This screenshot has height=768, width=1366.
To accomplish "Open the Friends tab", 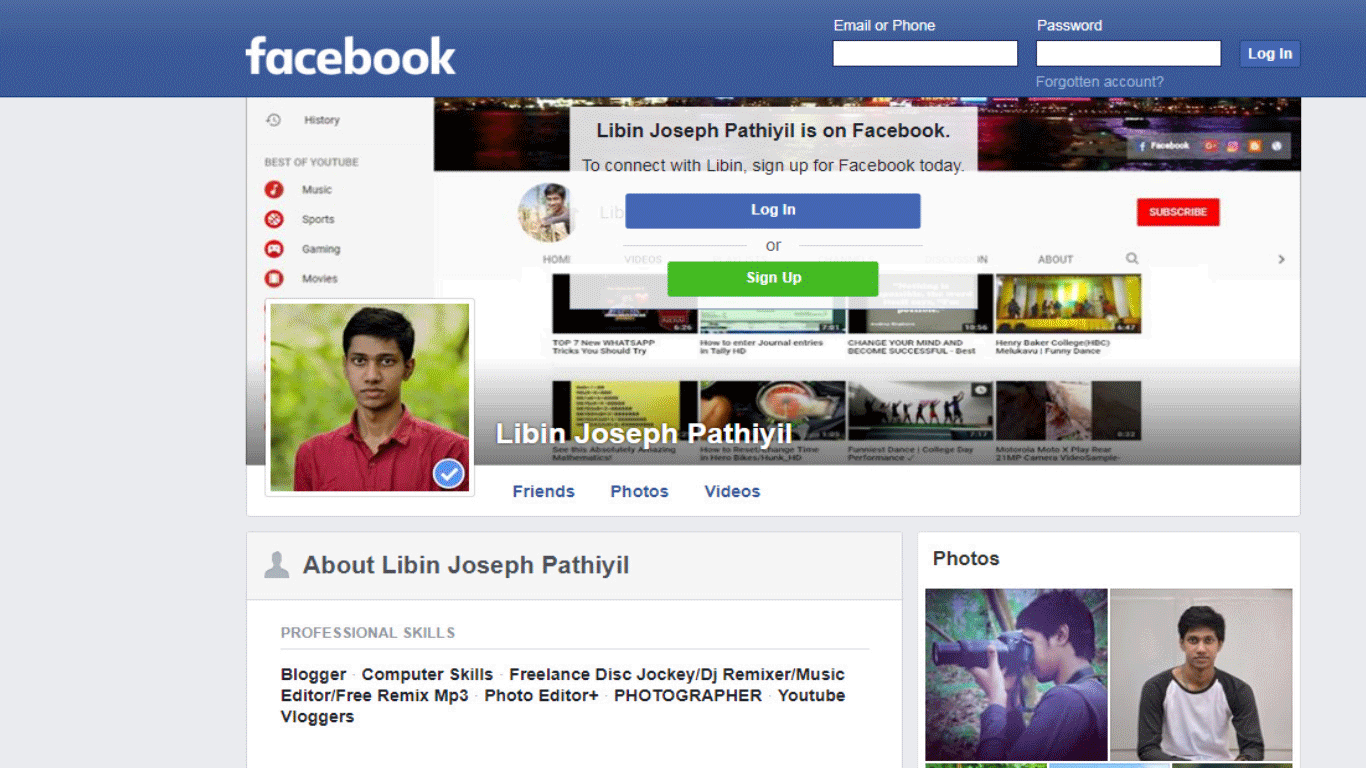I will [x=543, y=491].
